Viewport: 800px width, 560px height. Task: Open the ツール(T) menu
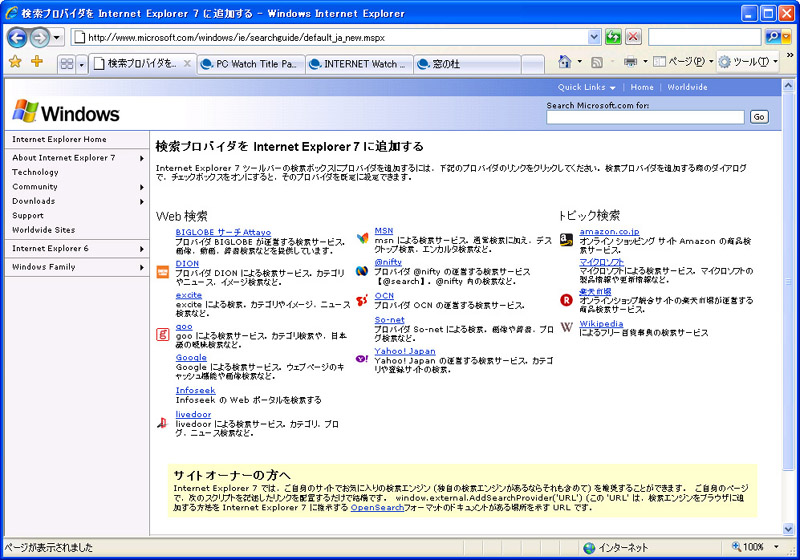(x=747, y=62)
